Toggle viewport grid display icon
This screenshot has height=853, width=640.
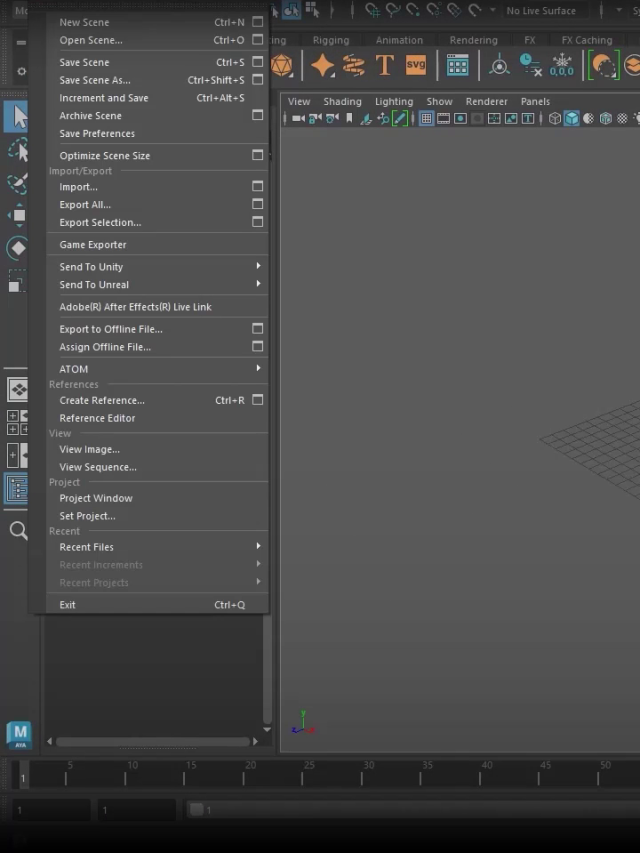(x=426, y=119)
